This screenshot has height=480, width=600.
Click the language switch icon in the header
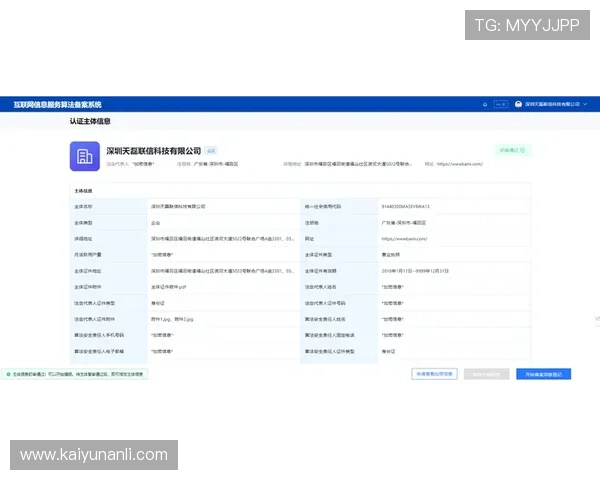[501, 104]
